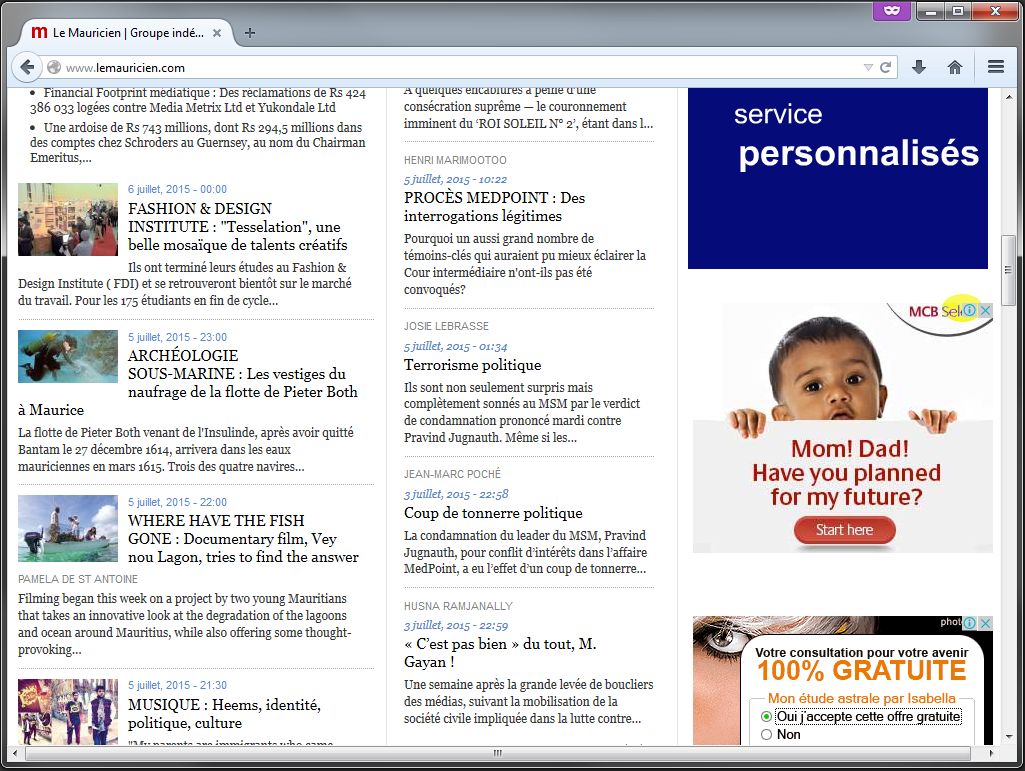Click the date '3 juillet, 2015 - 22:59'

point(456,626)
